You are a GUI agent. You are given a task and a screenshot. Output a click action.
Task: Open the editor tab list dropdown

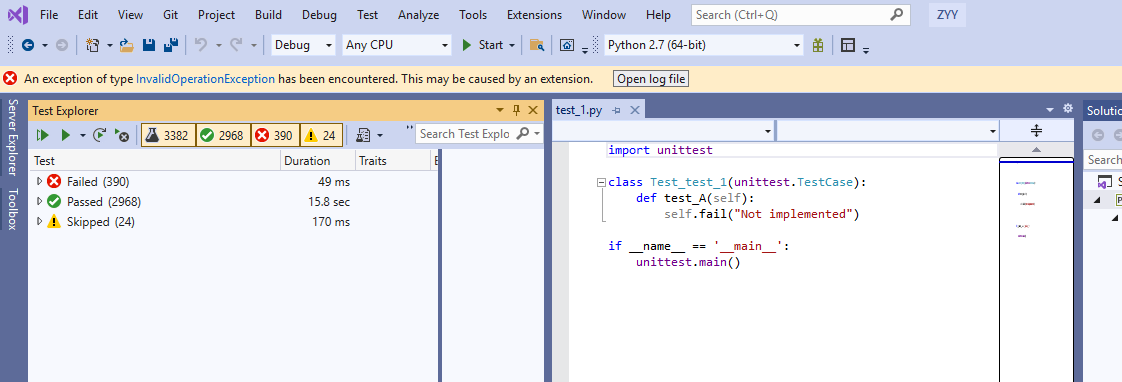point(1050,109)
